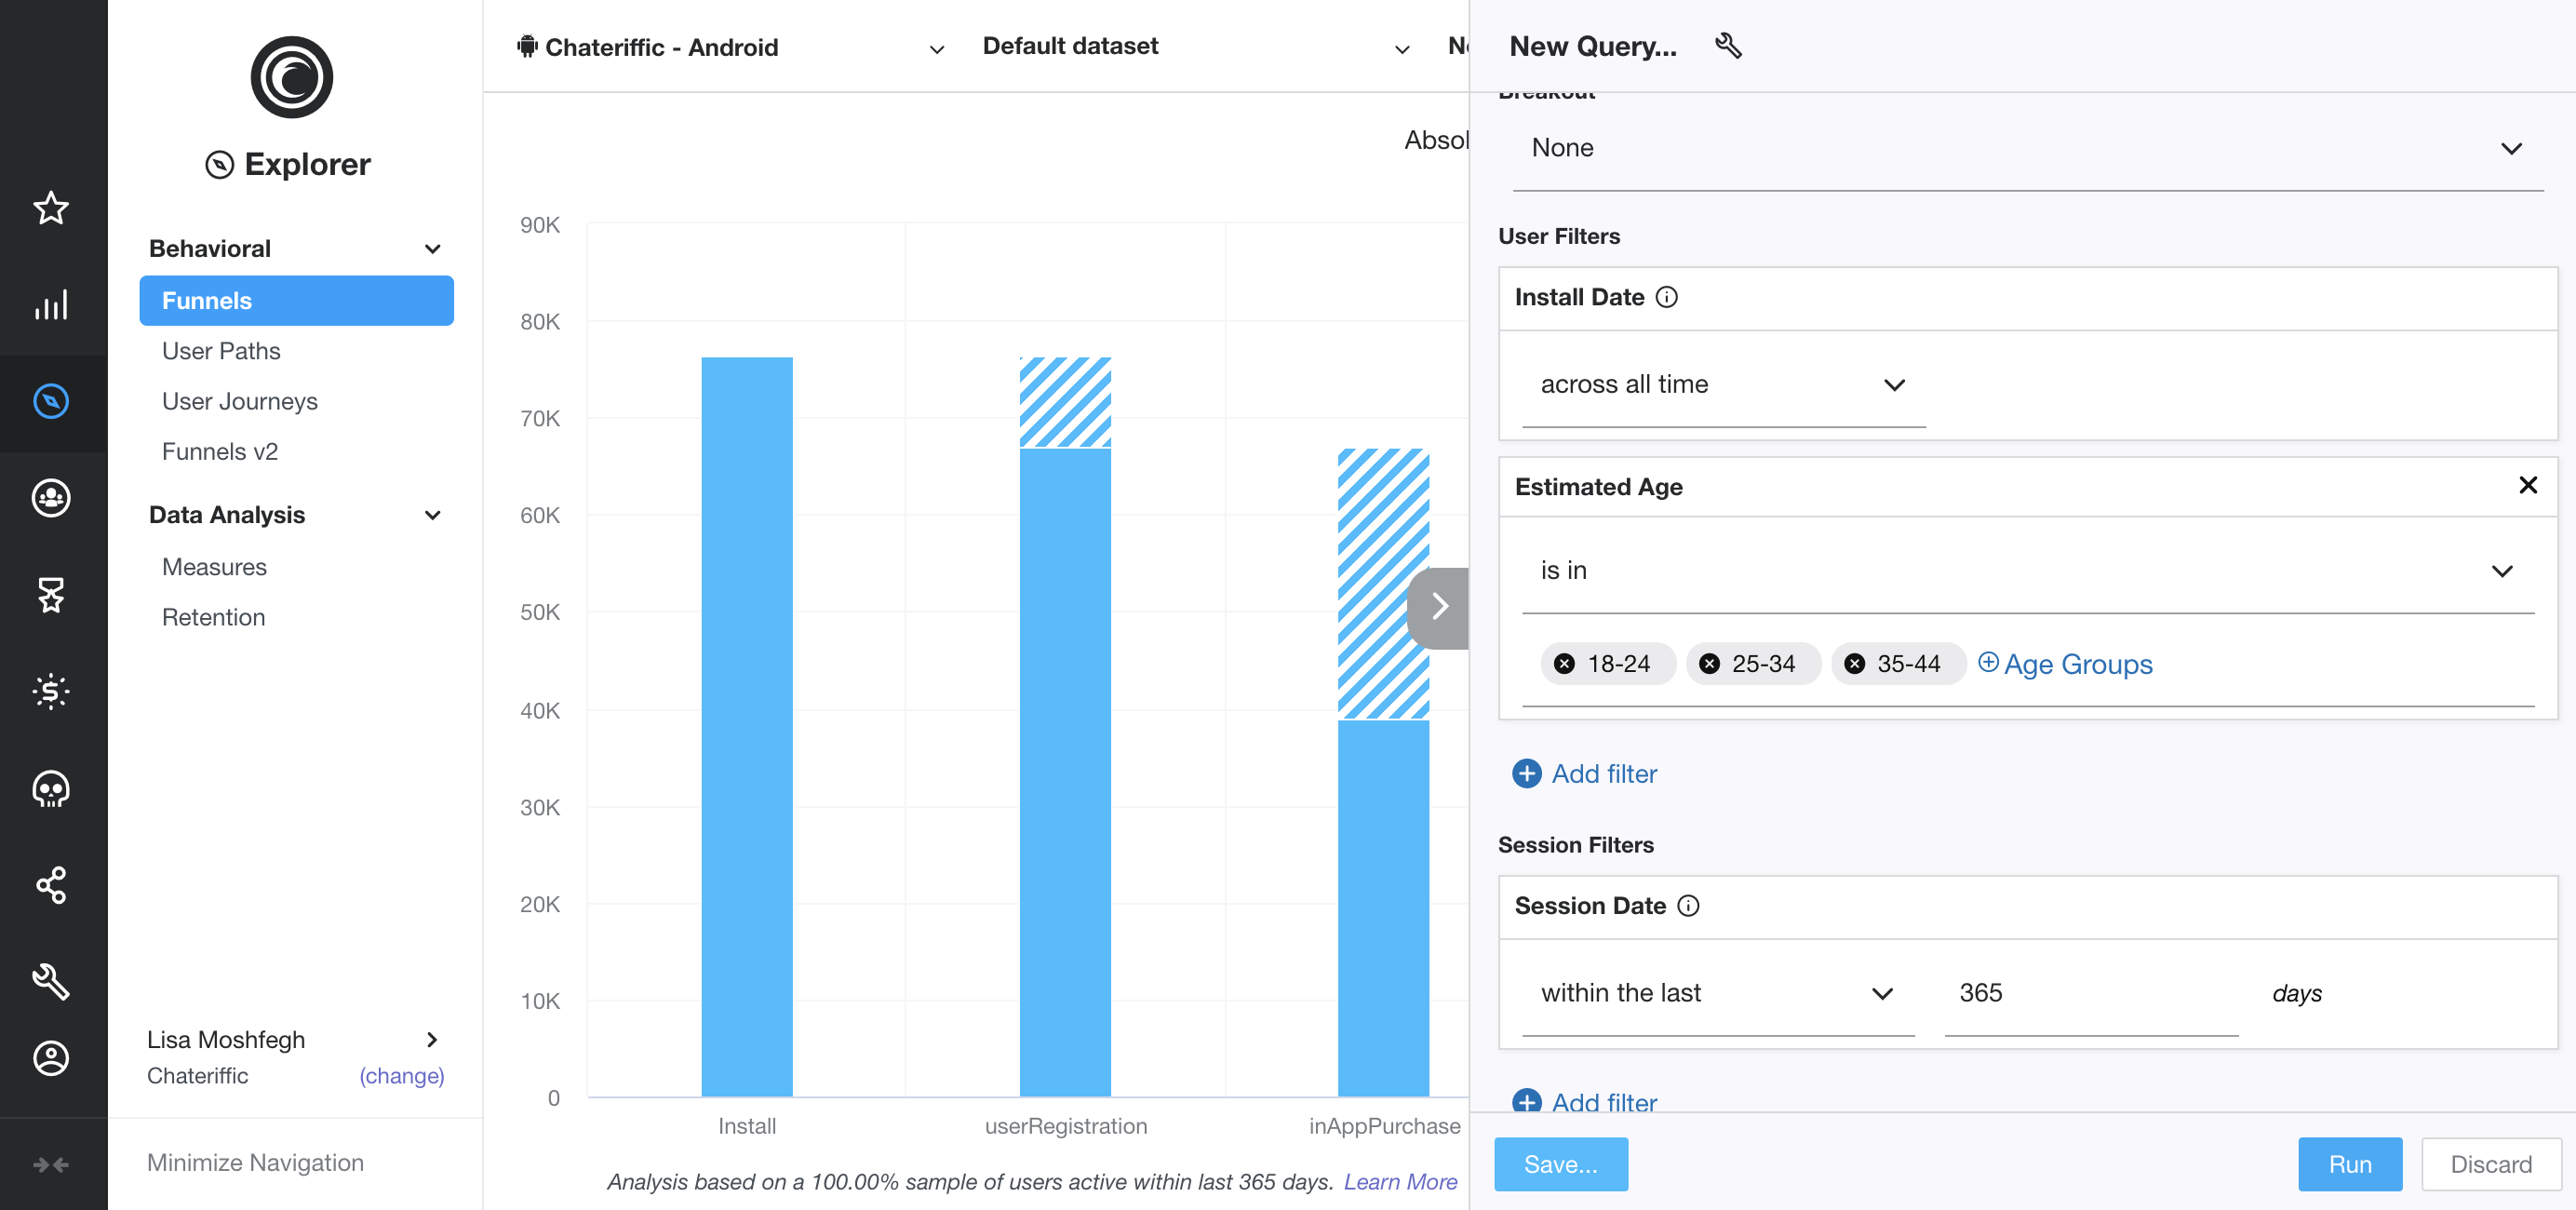Open the Chateriffic - Android app dropdown
2576x1210 pixels.
(730, 47)
